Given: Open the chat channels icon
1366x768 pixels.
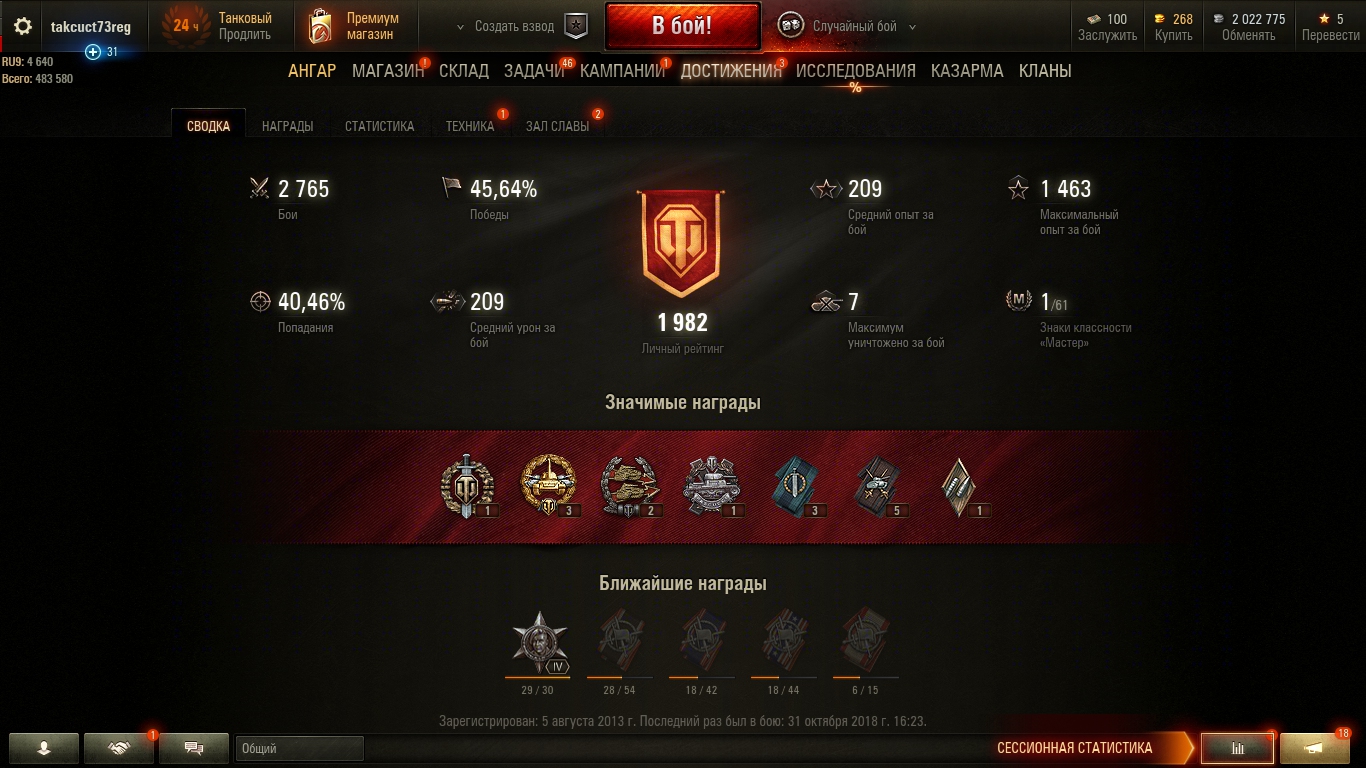Looking at the screenshot, I should [194, 748].
